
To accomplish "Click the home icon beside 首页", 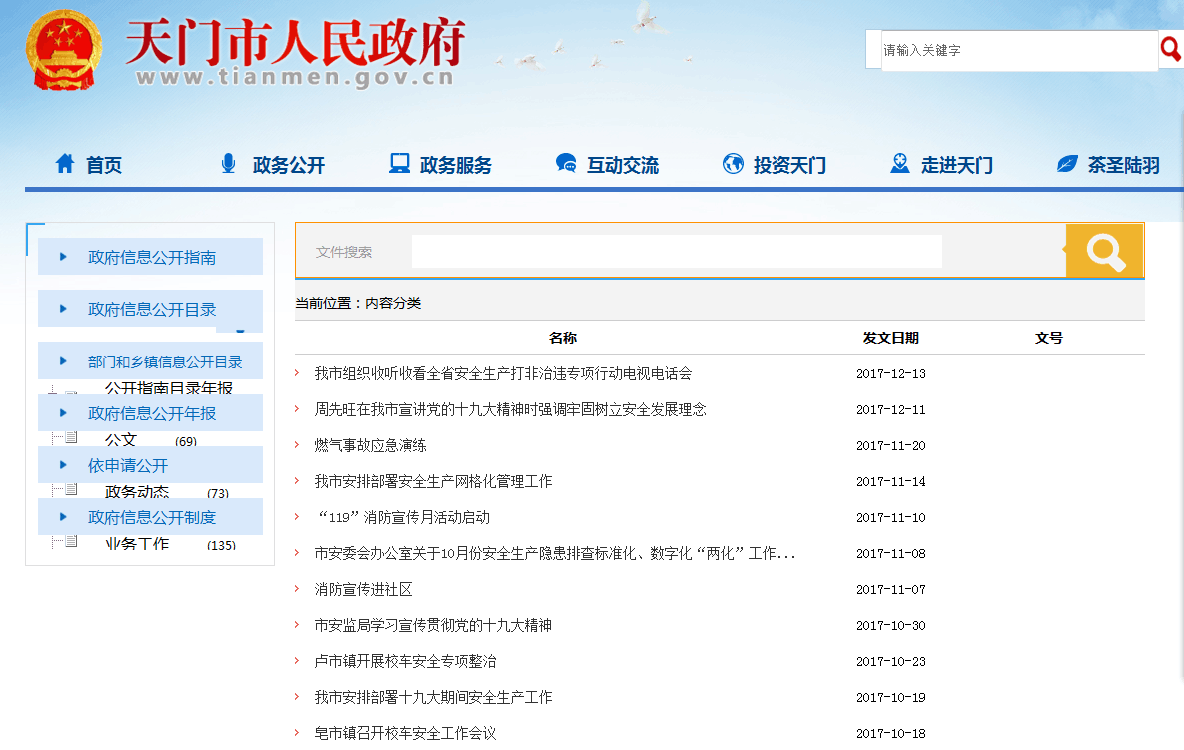I will coord(65,164).
